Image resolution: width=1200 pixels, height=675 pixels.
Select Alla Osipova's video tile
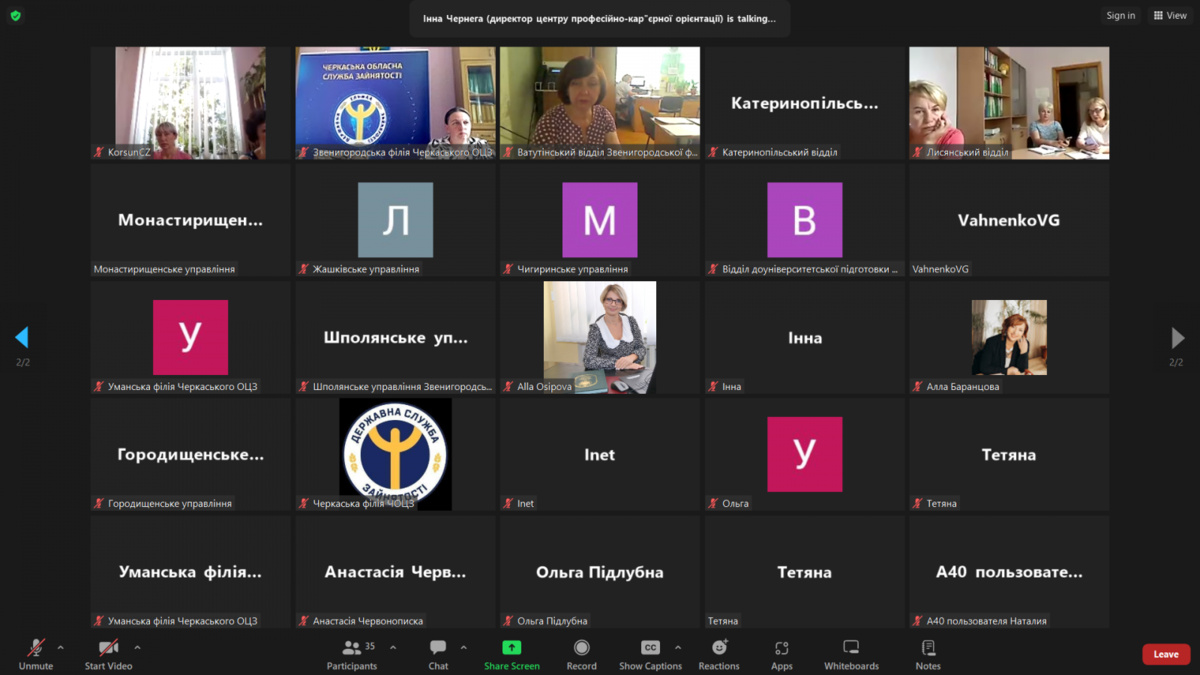[x=600, y=337]
